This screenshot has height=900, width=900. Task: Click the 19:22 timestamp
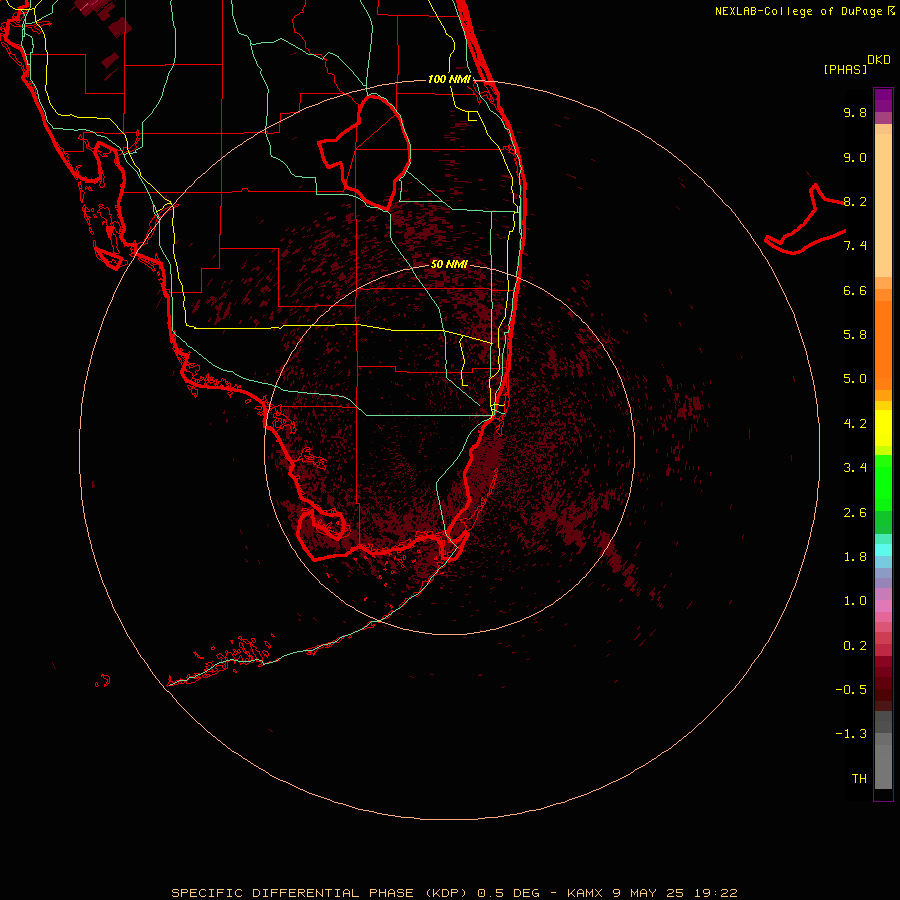tap(715, 893)
